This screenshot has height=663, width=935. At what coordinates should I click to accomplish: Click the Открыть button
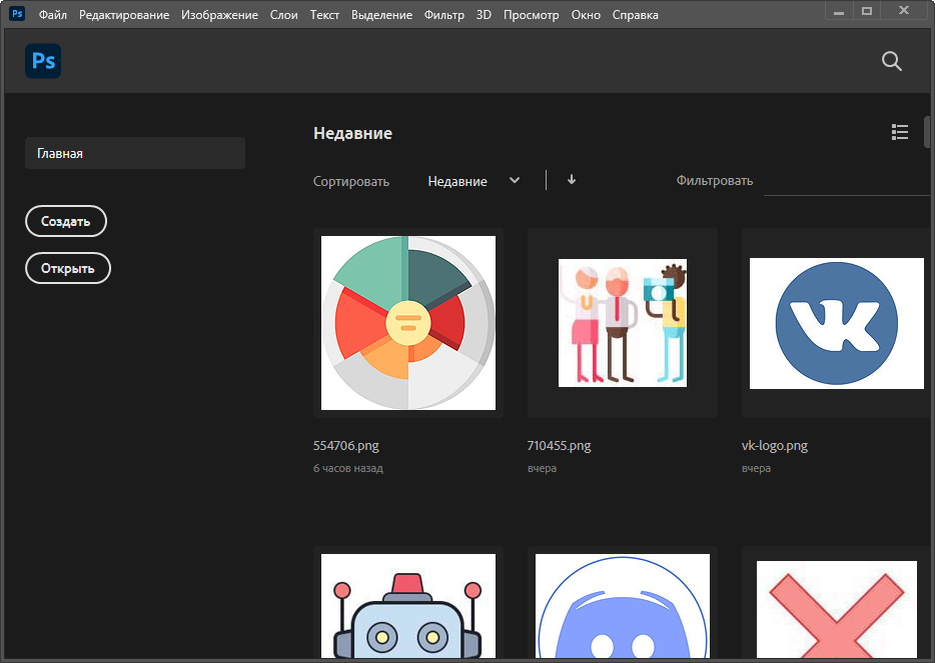coord(68,268)
